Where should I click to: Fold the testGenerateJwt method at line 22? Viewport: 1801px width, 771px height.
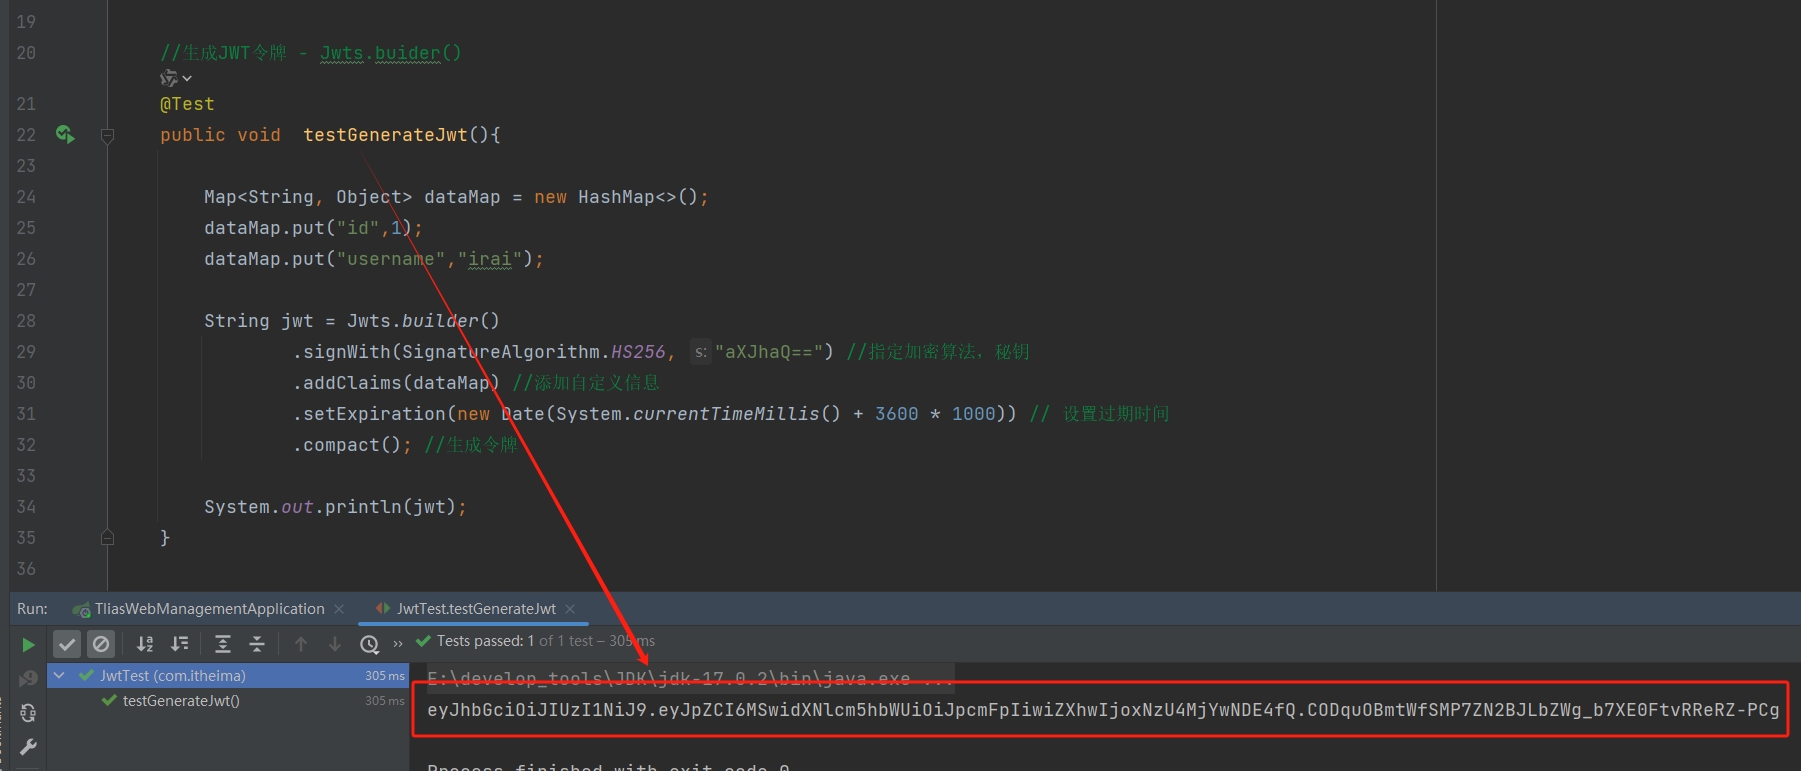tap(107, 135)
